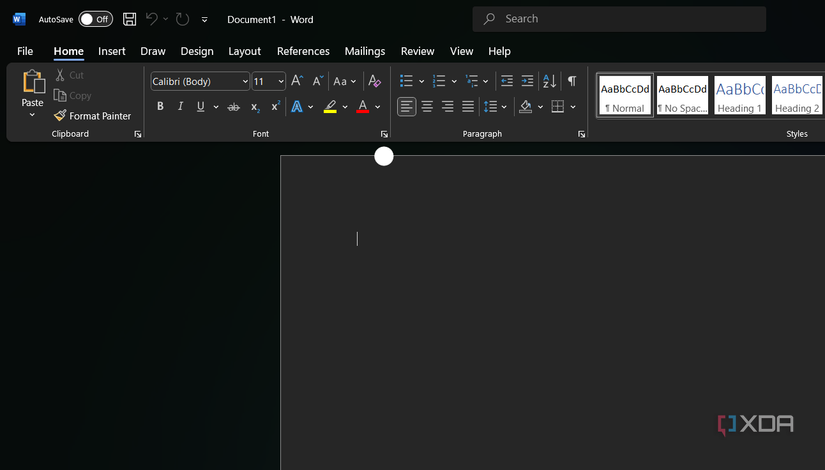Click the Search box in title bar
This screenshot has height=470, width=825.
[x=619, y=19]
